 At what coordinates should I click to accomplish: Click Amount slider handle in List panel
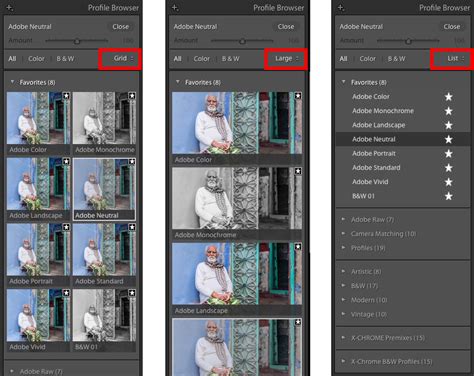click(x=408, y=41)
